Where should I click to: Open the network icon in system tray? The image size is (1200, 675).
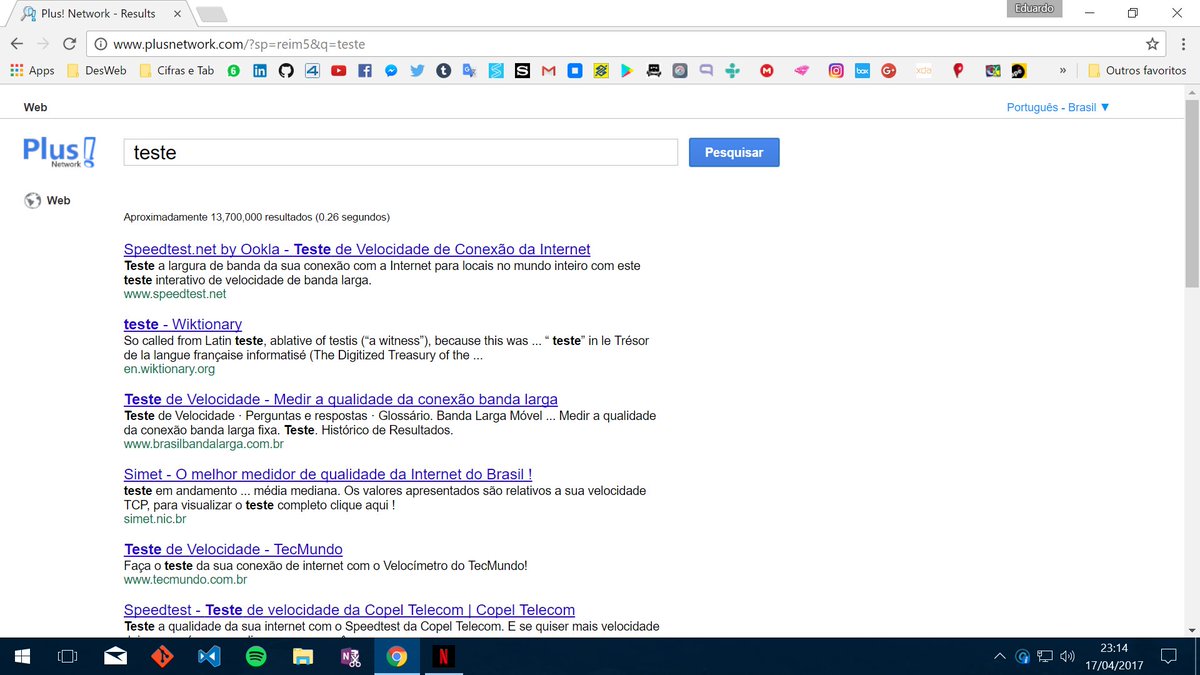(1045, 657)
